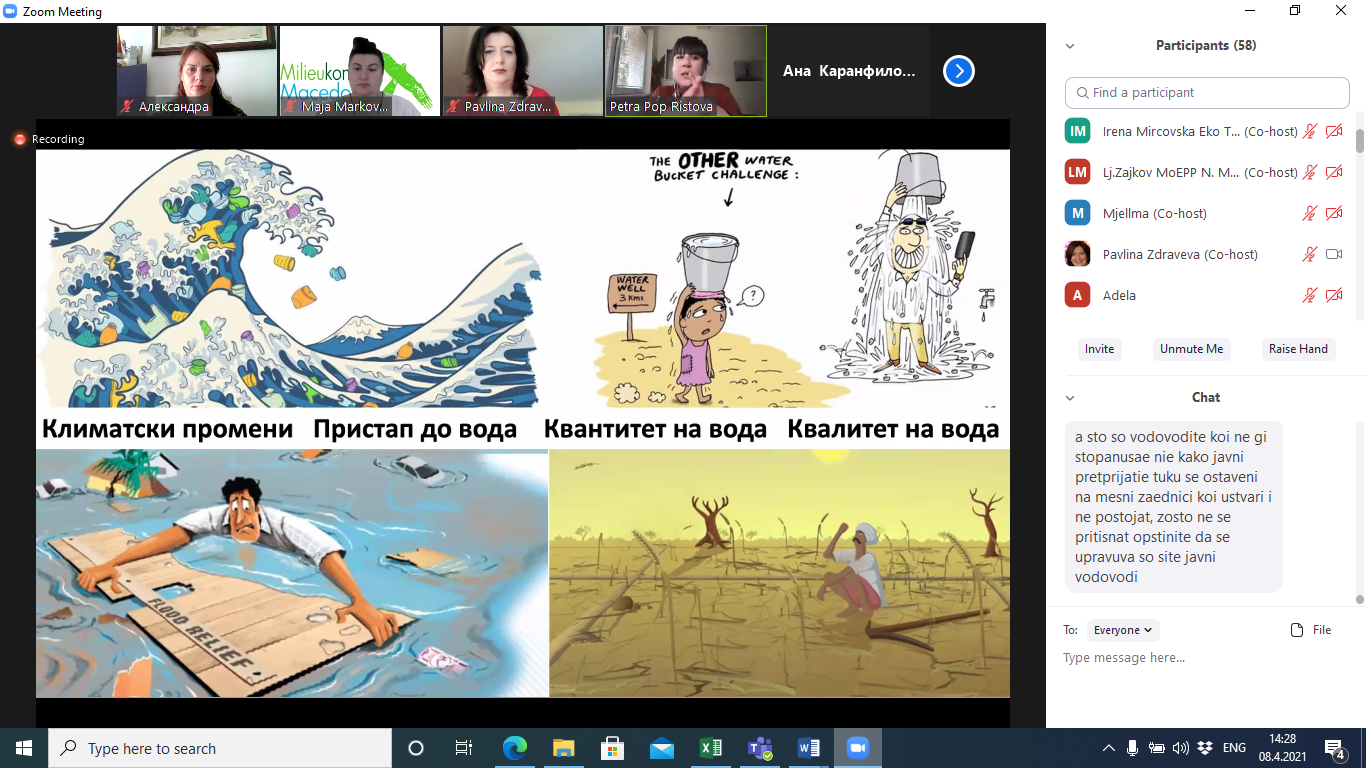Click M avatar of Mjellma

(x=1077, y=213)
